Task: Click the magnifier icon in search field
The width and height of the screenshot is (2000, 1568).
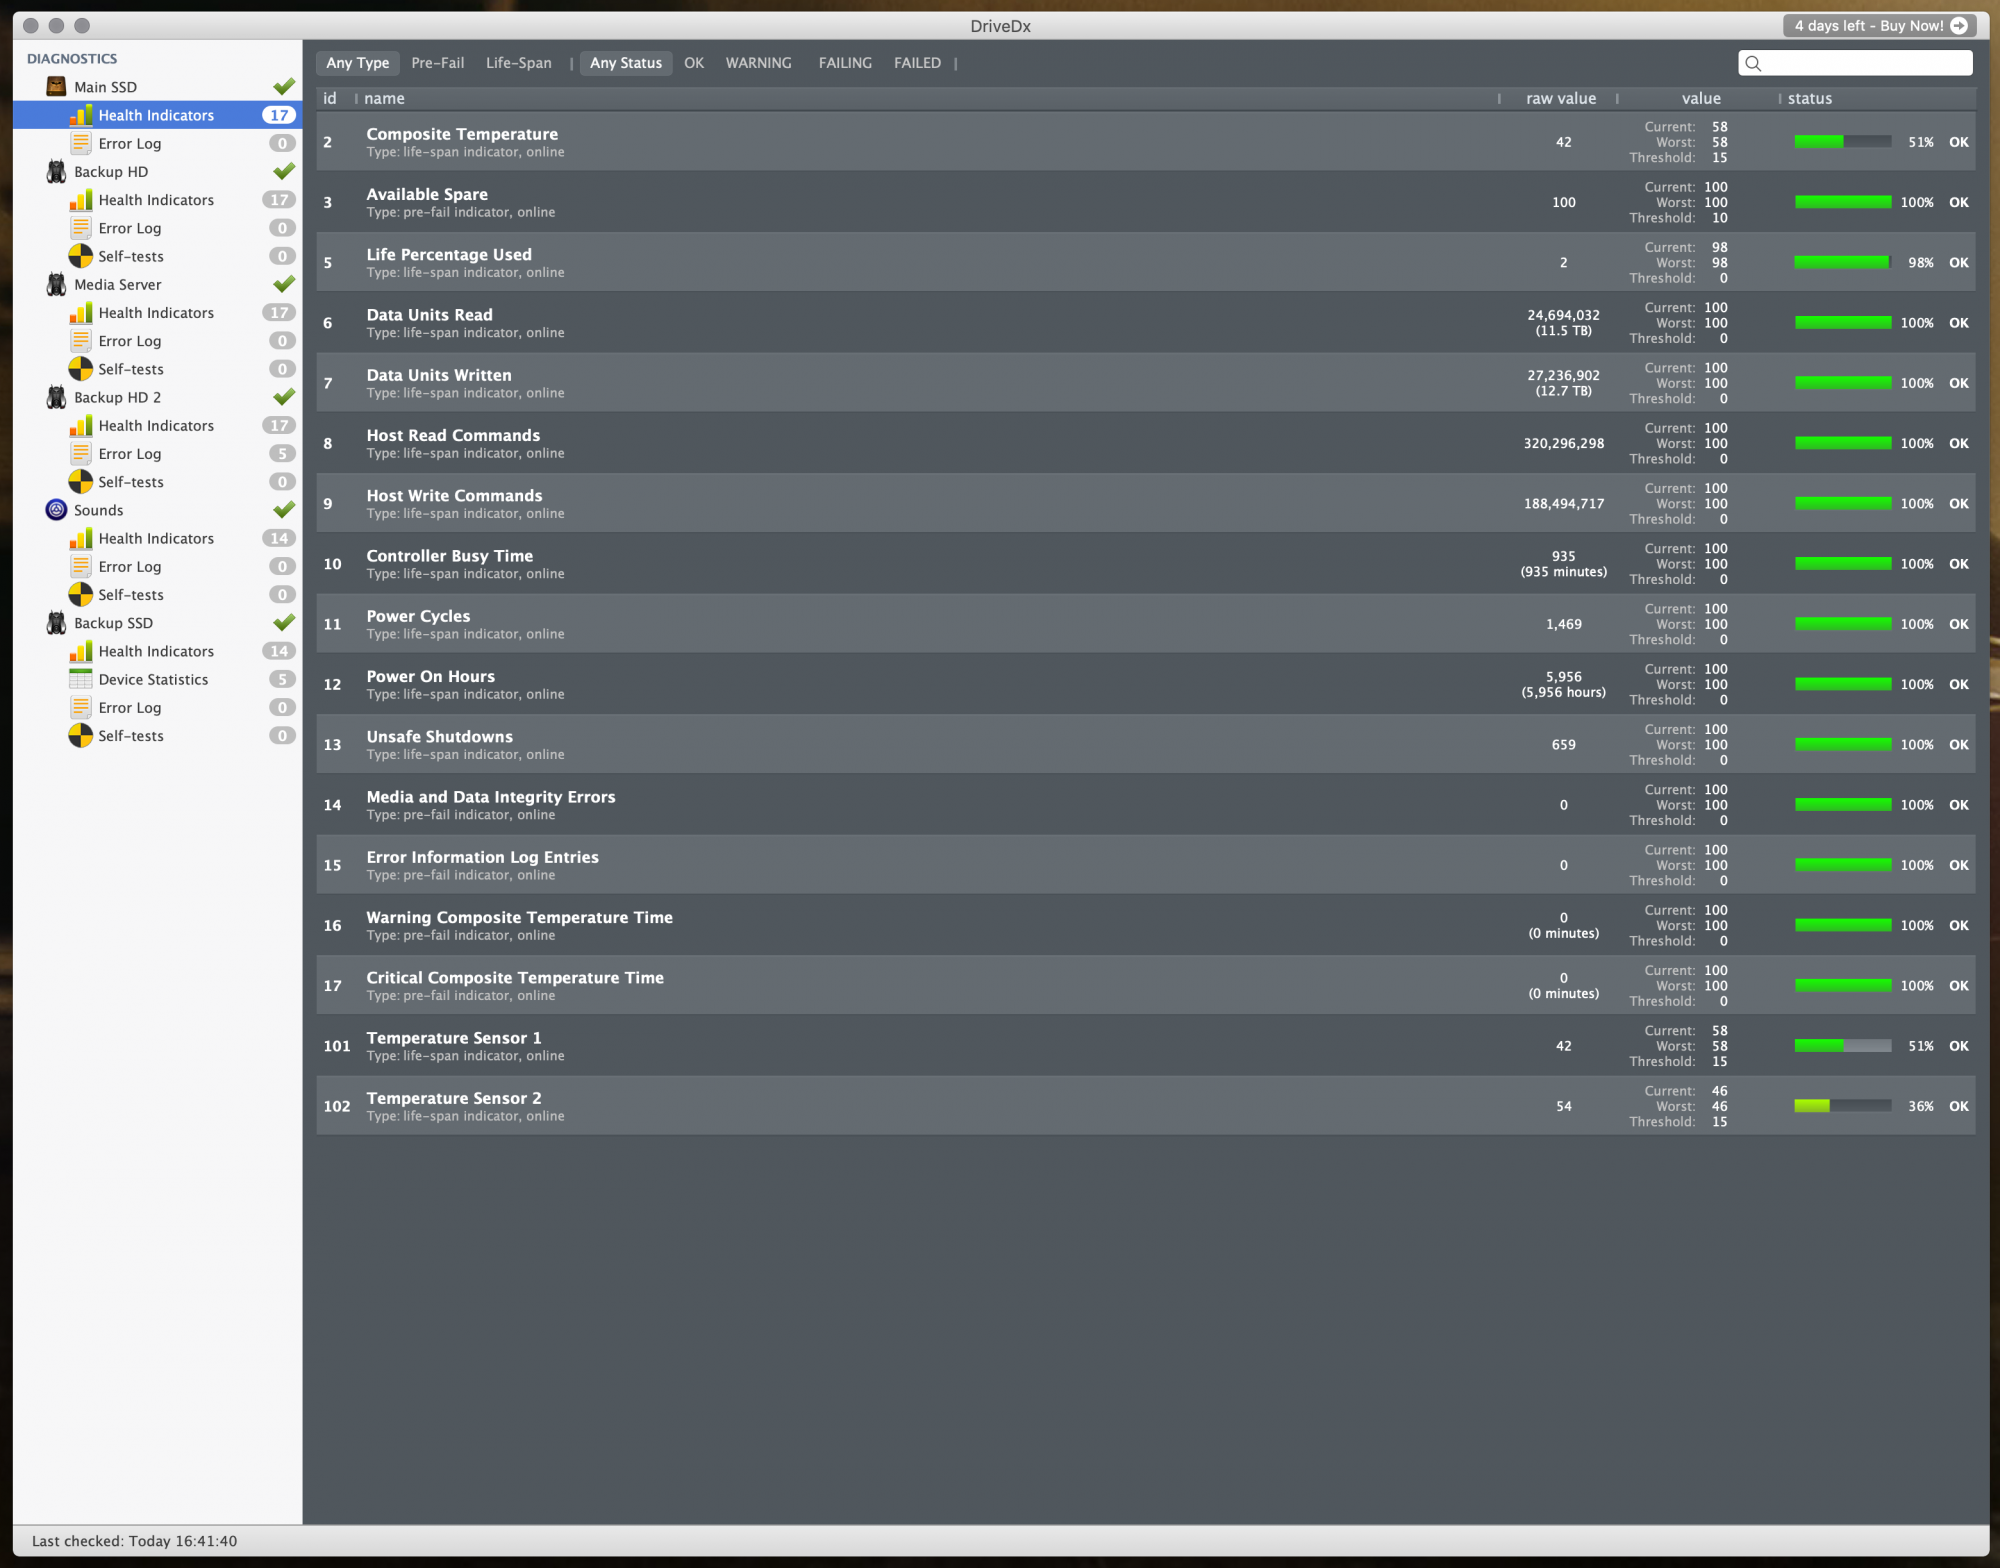Action: pos(1753,64)
